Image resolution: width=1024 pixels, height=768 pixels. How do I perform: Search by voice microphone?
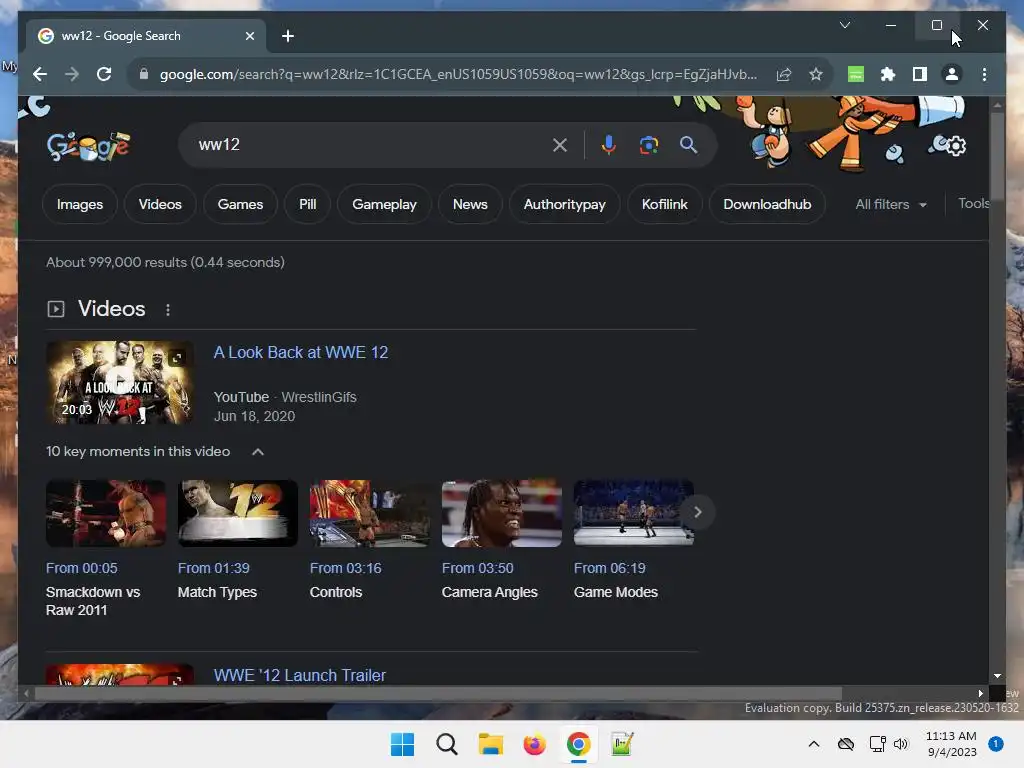[608, 145]
